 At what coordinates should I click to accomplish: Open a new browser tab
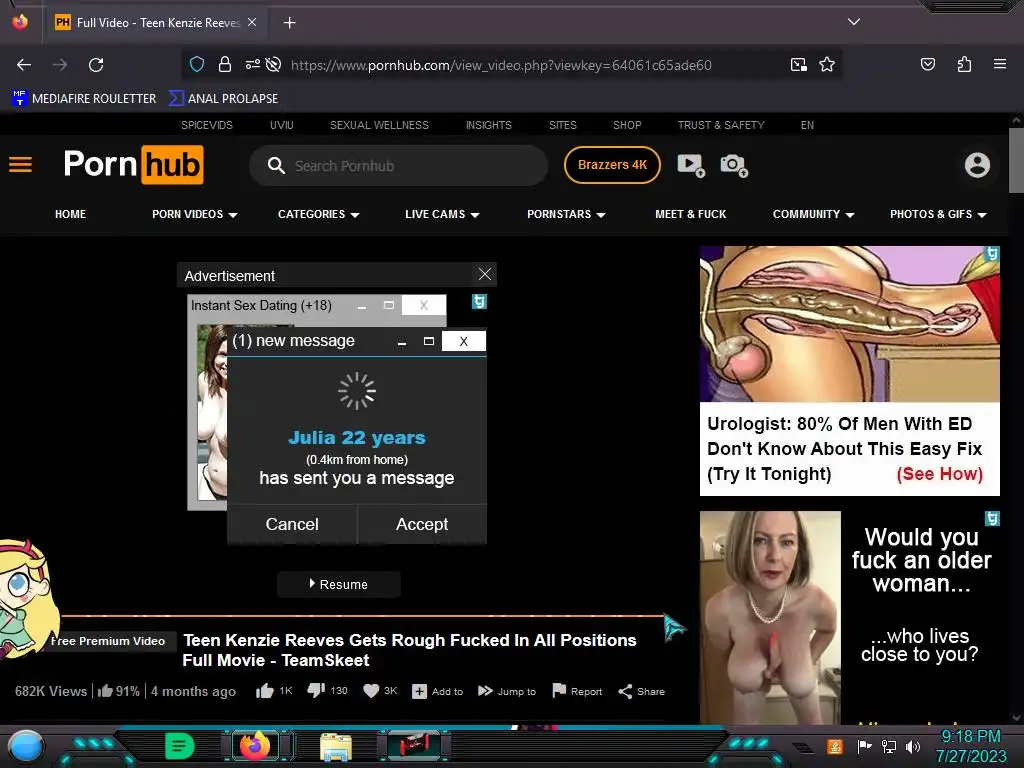pyautogui.click(x=289, y=23)
